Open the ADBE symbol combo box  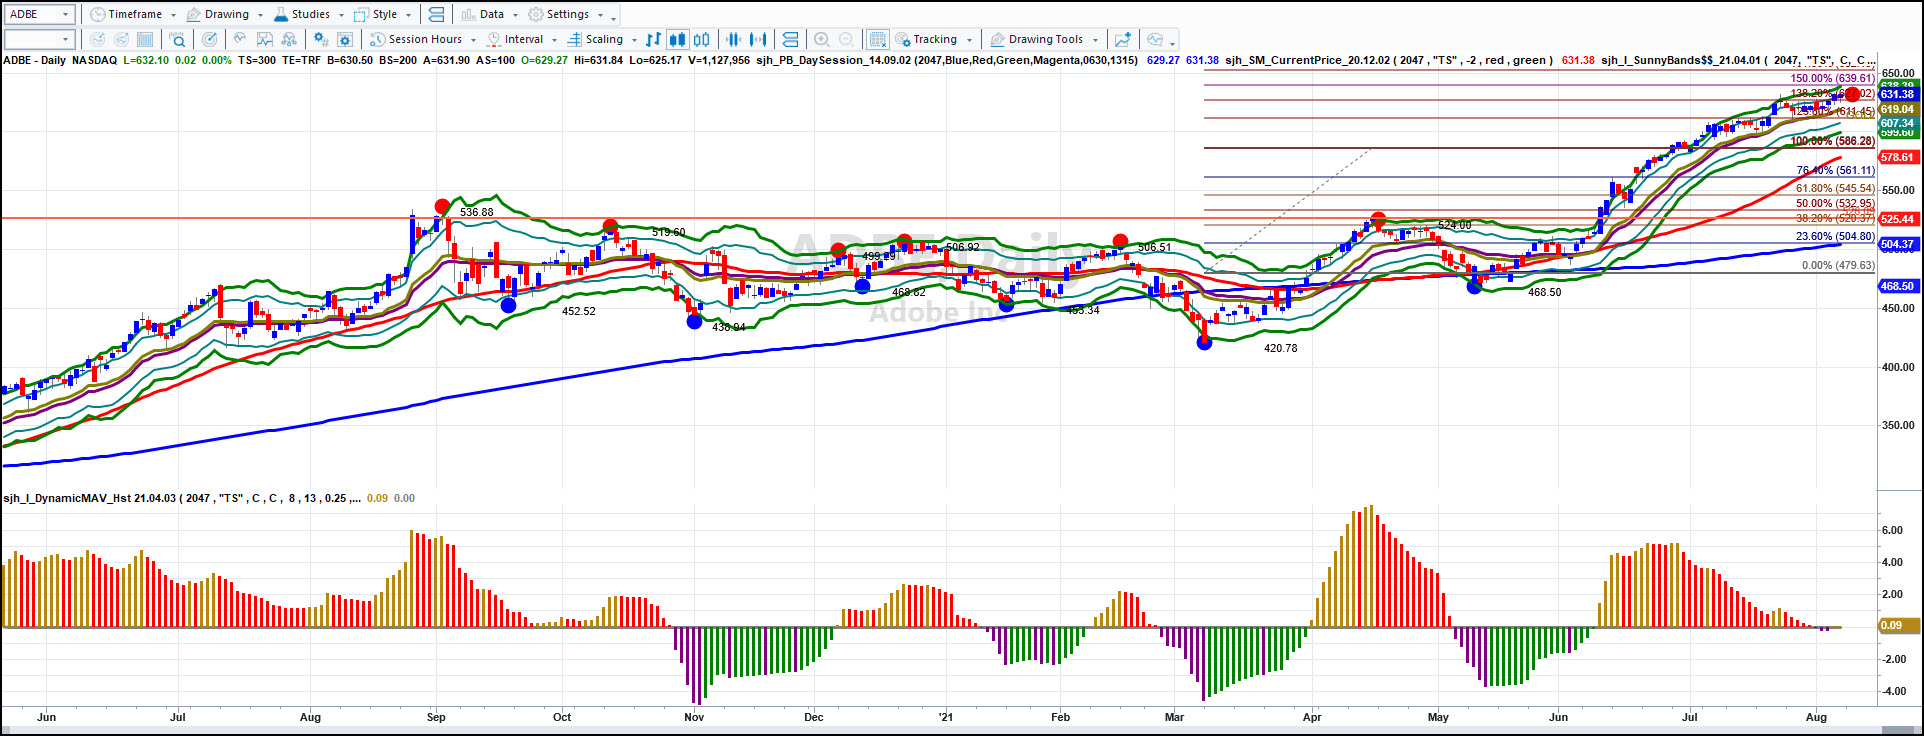[x=39, y=14]
